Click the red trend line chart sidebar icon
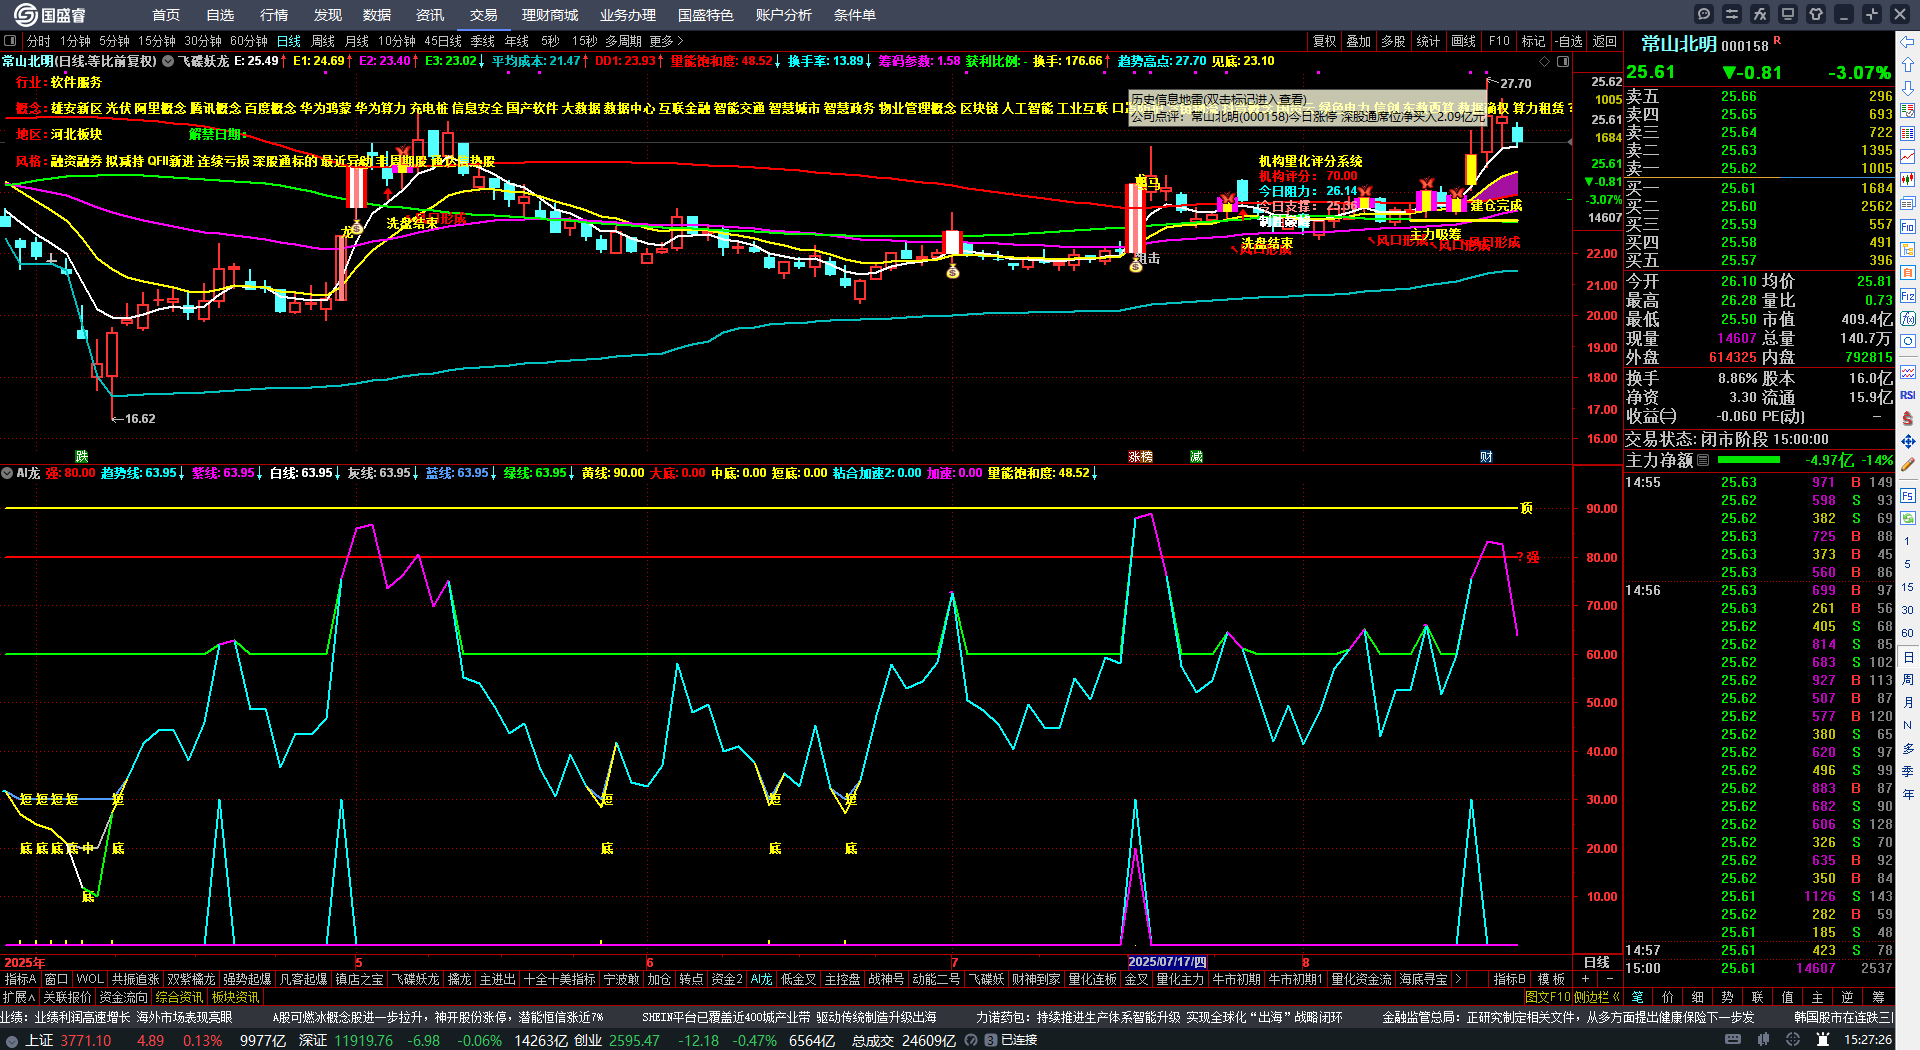Image resolution: width=1920 pixels, height=1050 pixels. [1908, 157]
